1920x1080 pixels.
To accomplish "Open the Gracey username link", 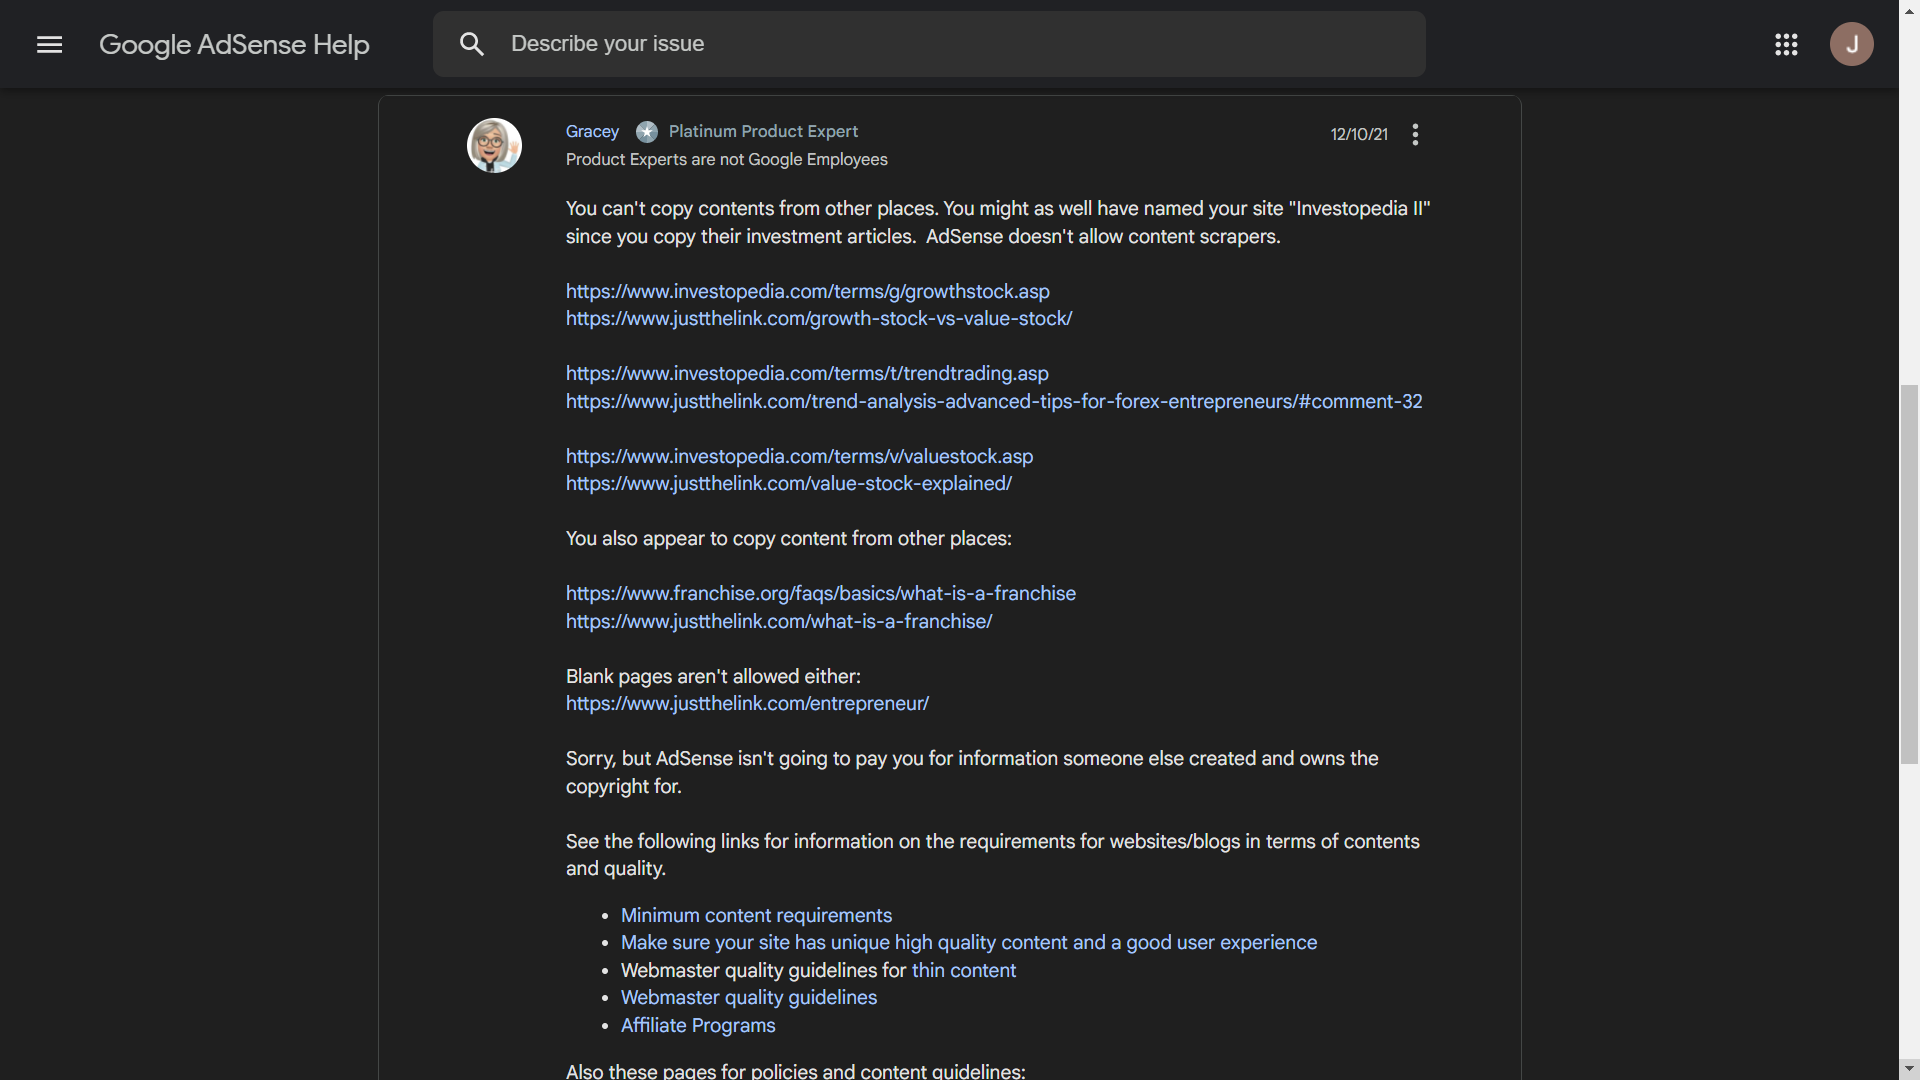I will 592,132.
